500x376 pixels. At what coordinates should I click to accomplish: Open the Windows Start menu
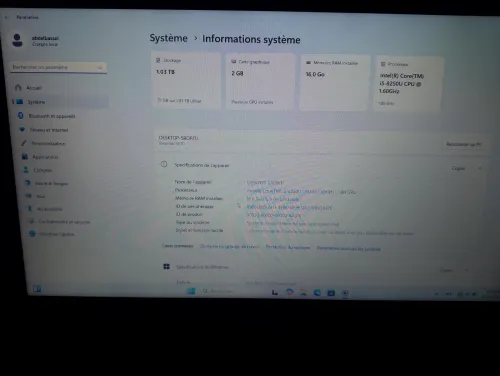tap(191, 291)
